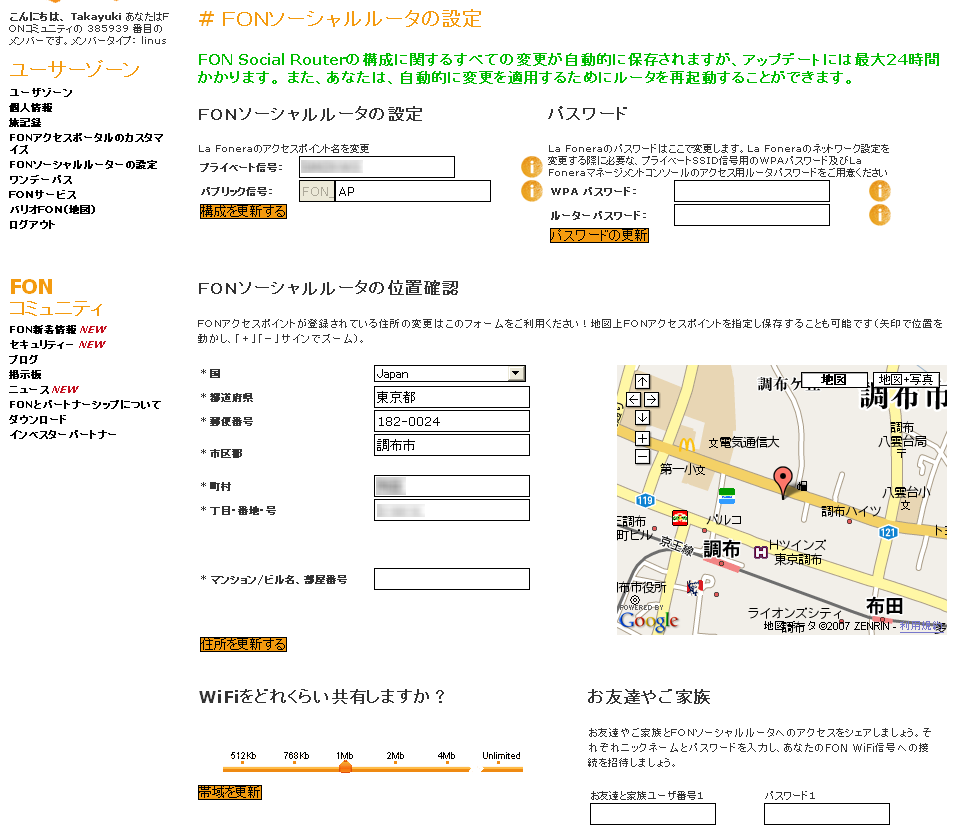Image resolution: width=964 pixels, height=830 pixels.
Task: Click route 119 badge on the map
Action: point(645,500)
